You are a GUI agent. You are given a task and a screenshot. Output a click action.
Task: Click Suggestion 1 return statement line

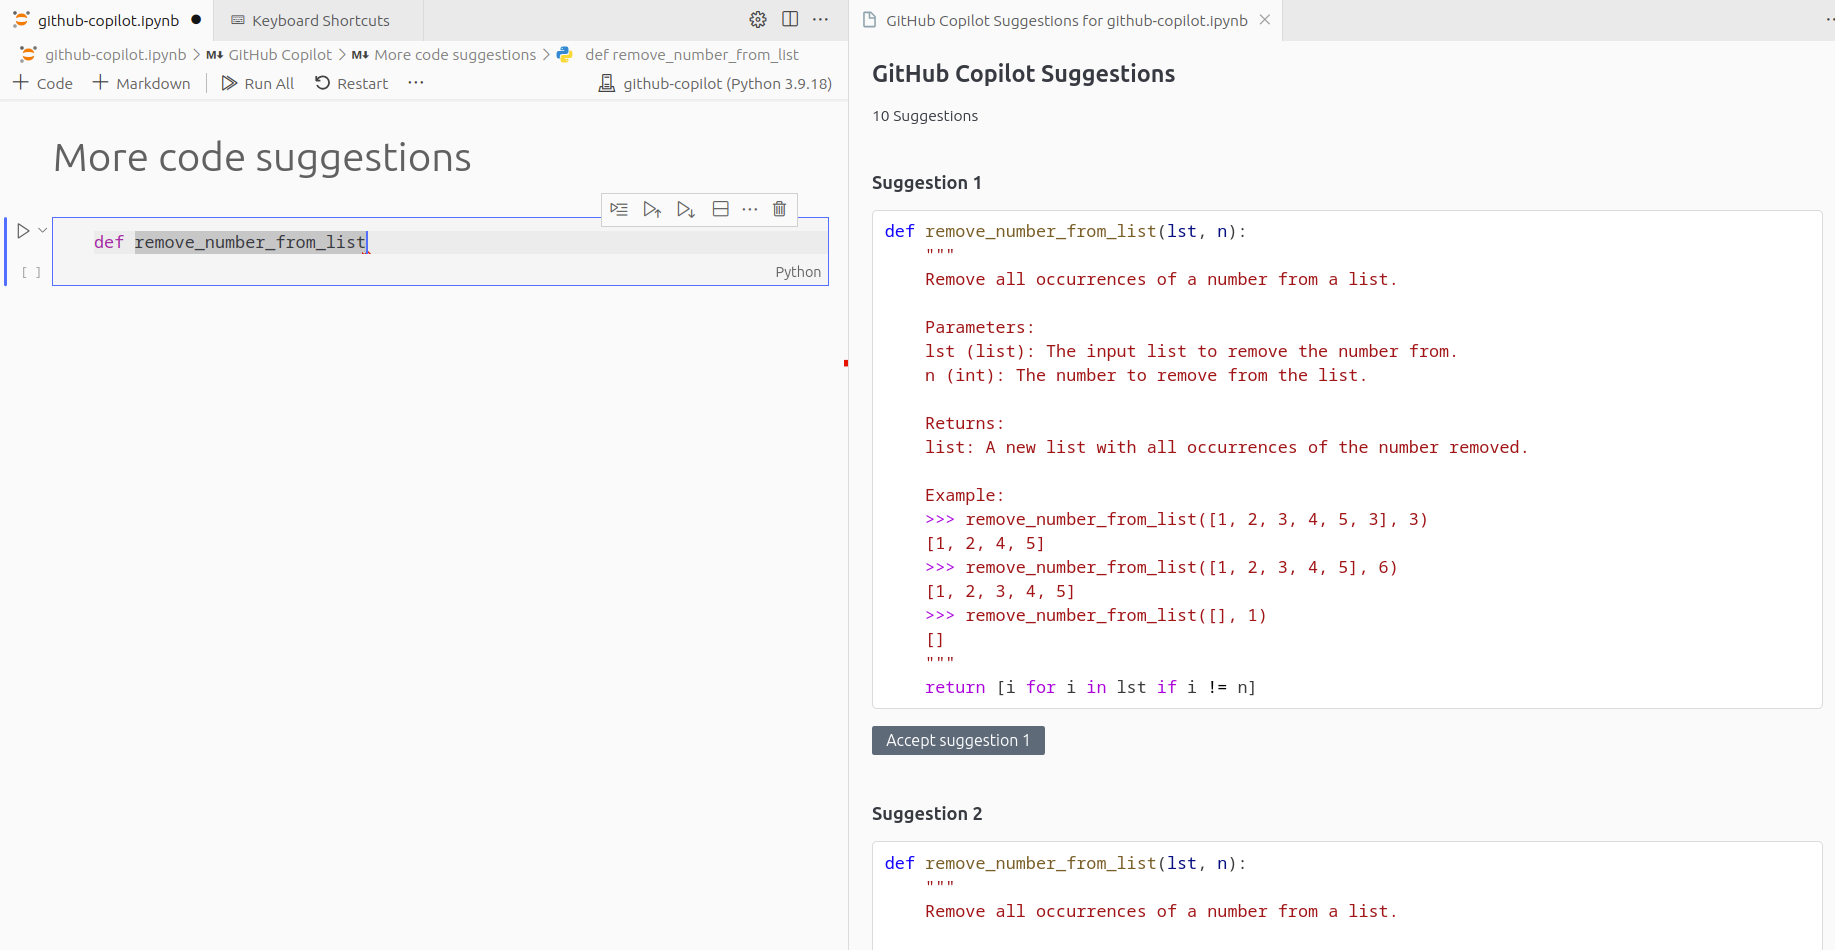pyautogui.click(x=1090, y=687)
